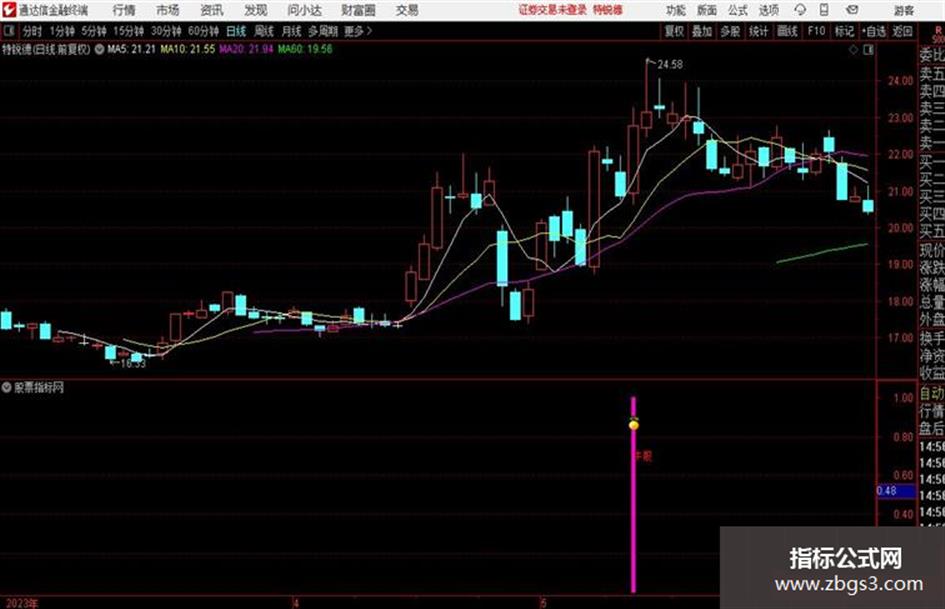The width and height of the screenshot is (945, 609).
Task: Click the magenta signal bar in indicator pane
Action: pos(633,494)
